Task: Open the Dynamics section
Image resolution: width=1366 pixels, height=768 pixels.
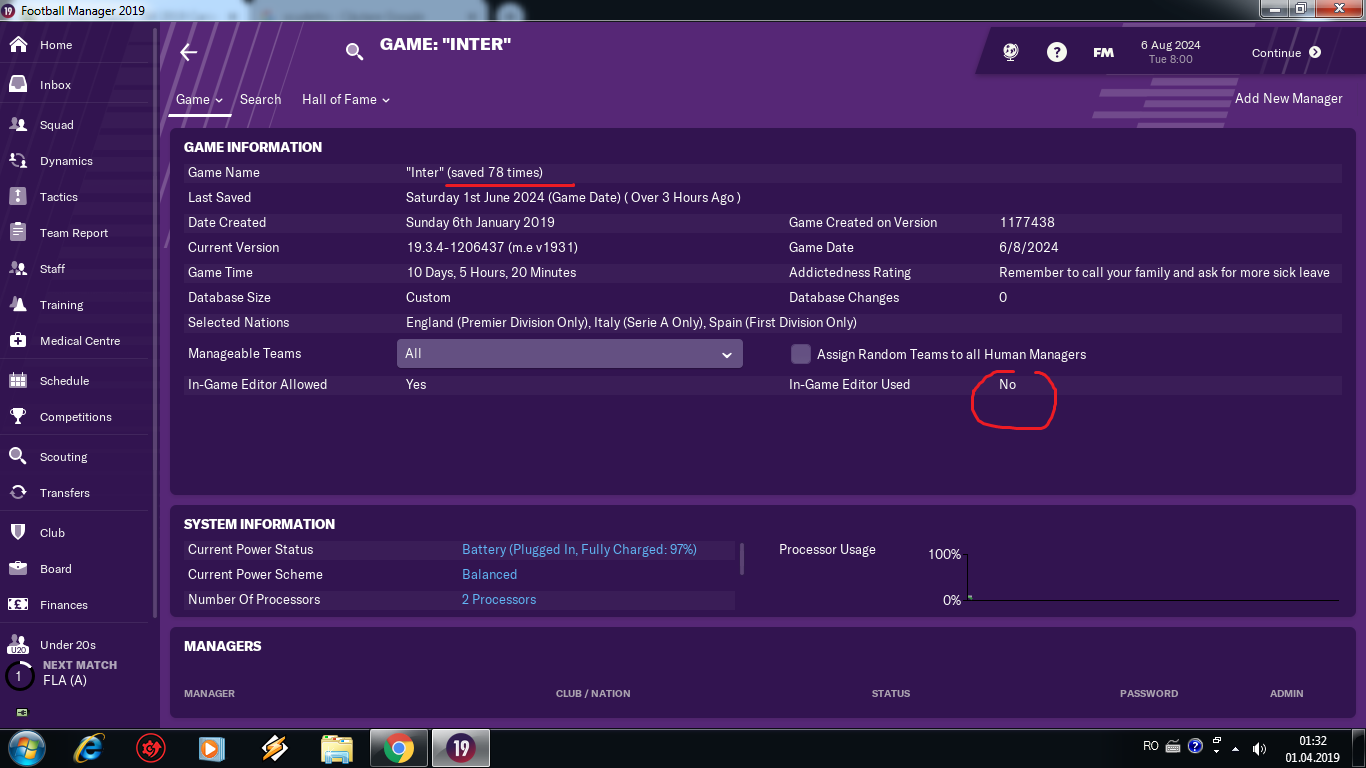Action: click(66, 161)
